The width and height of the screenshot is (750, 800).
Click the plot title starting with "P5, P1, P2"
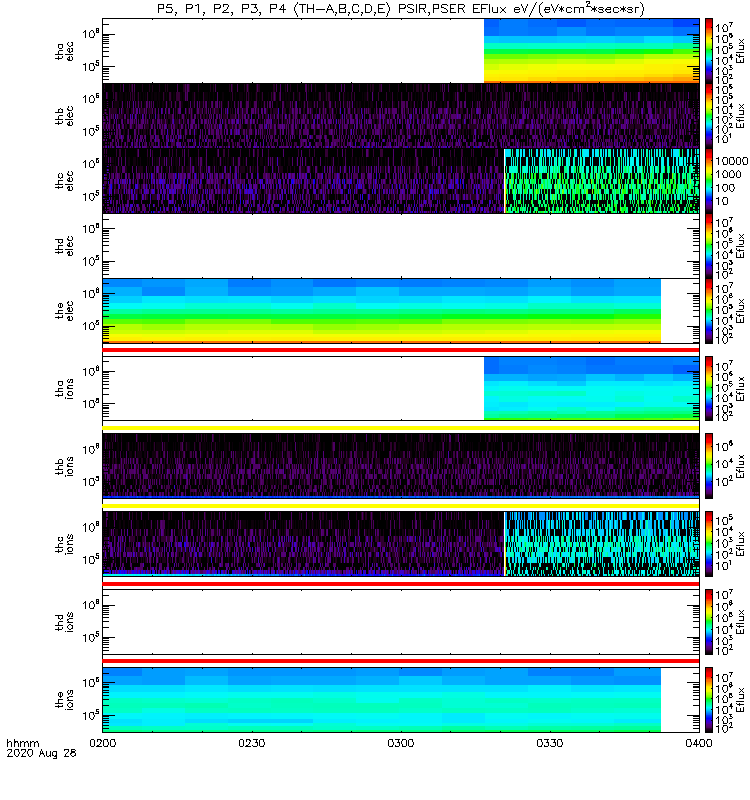(401, 9)
